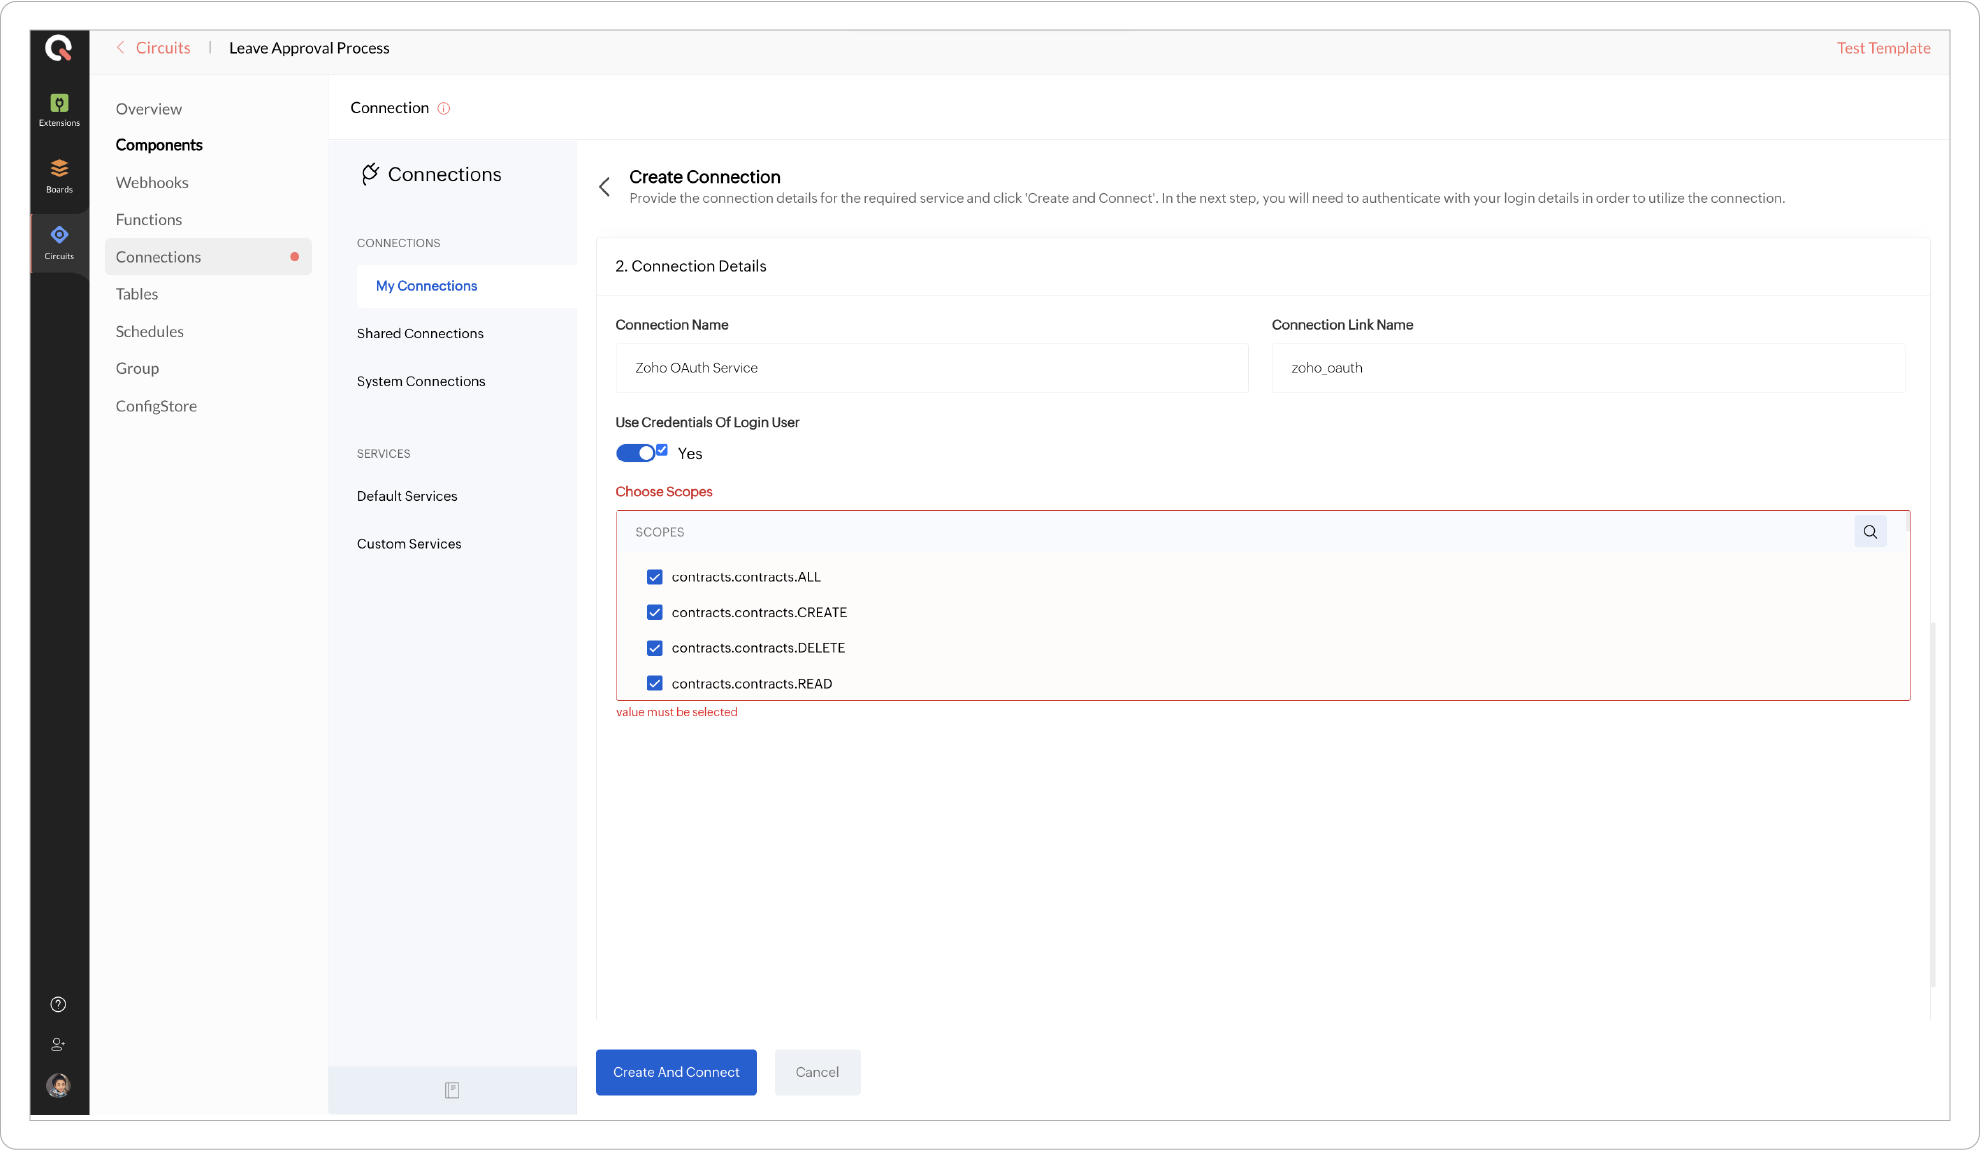Uncheck contracts.contracts.ALL scope
Image resolution: width=1980 pixels, height=1150 pixels.
click(x=655, y=577)
